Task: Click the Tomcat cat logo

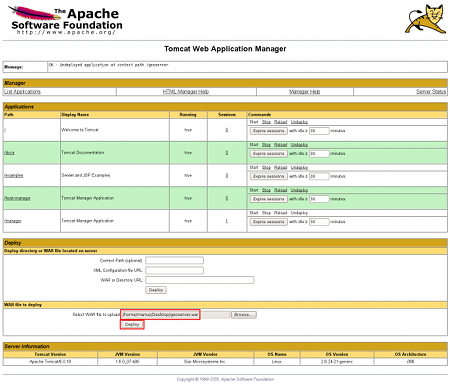Action: [x=426, y=19]
